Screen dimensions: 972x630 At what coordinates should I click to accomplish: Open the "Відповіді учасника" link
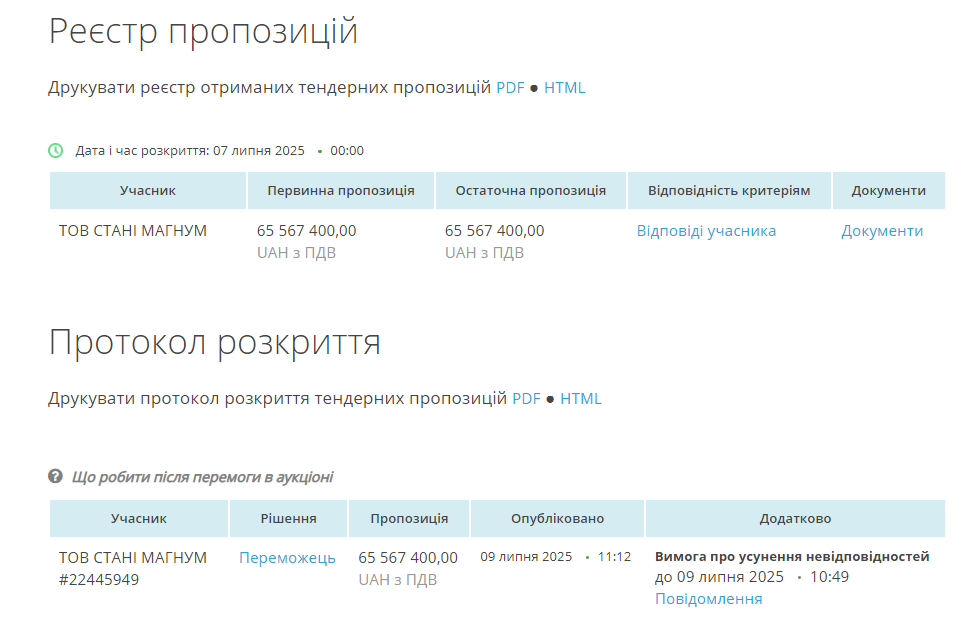(706, 231)
